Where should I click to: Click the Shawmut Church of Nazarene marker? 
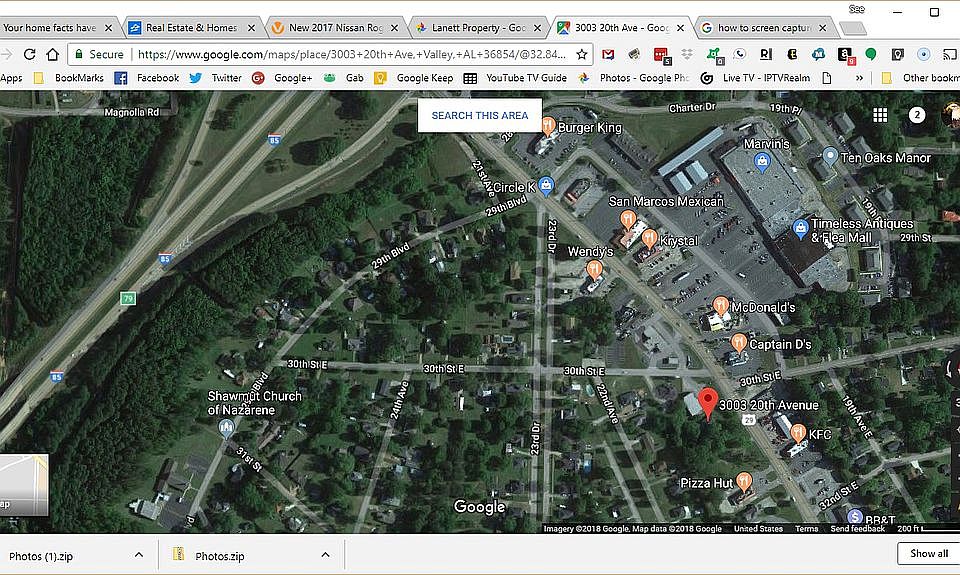click(227, 427)
